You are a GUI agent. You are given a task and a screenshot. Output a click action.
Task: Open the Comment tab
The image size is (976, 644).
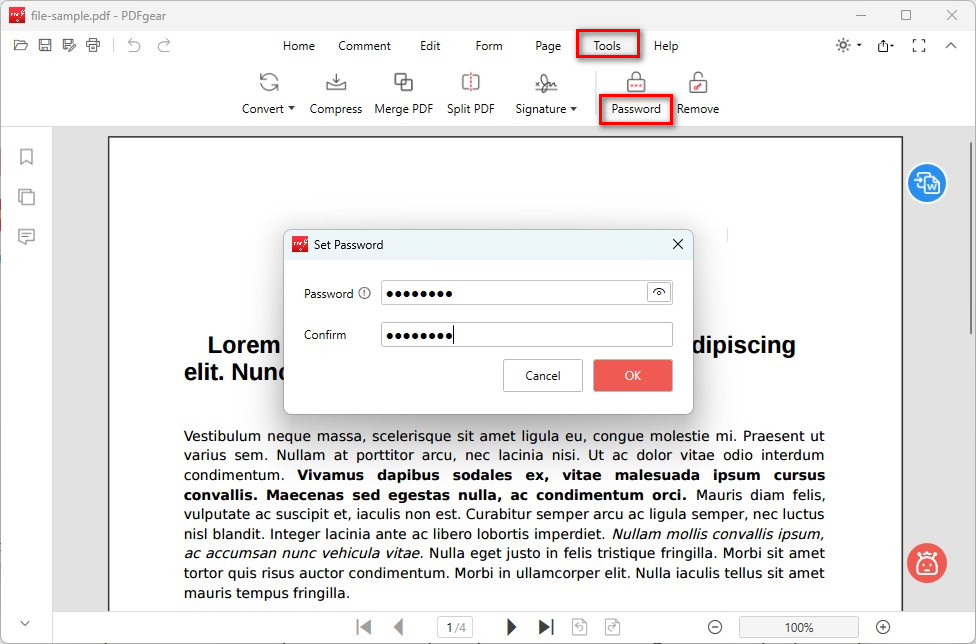(x=364, y=45)
